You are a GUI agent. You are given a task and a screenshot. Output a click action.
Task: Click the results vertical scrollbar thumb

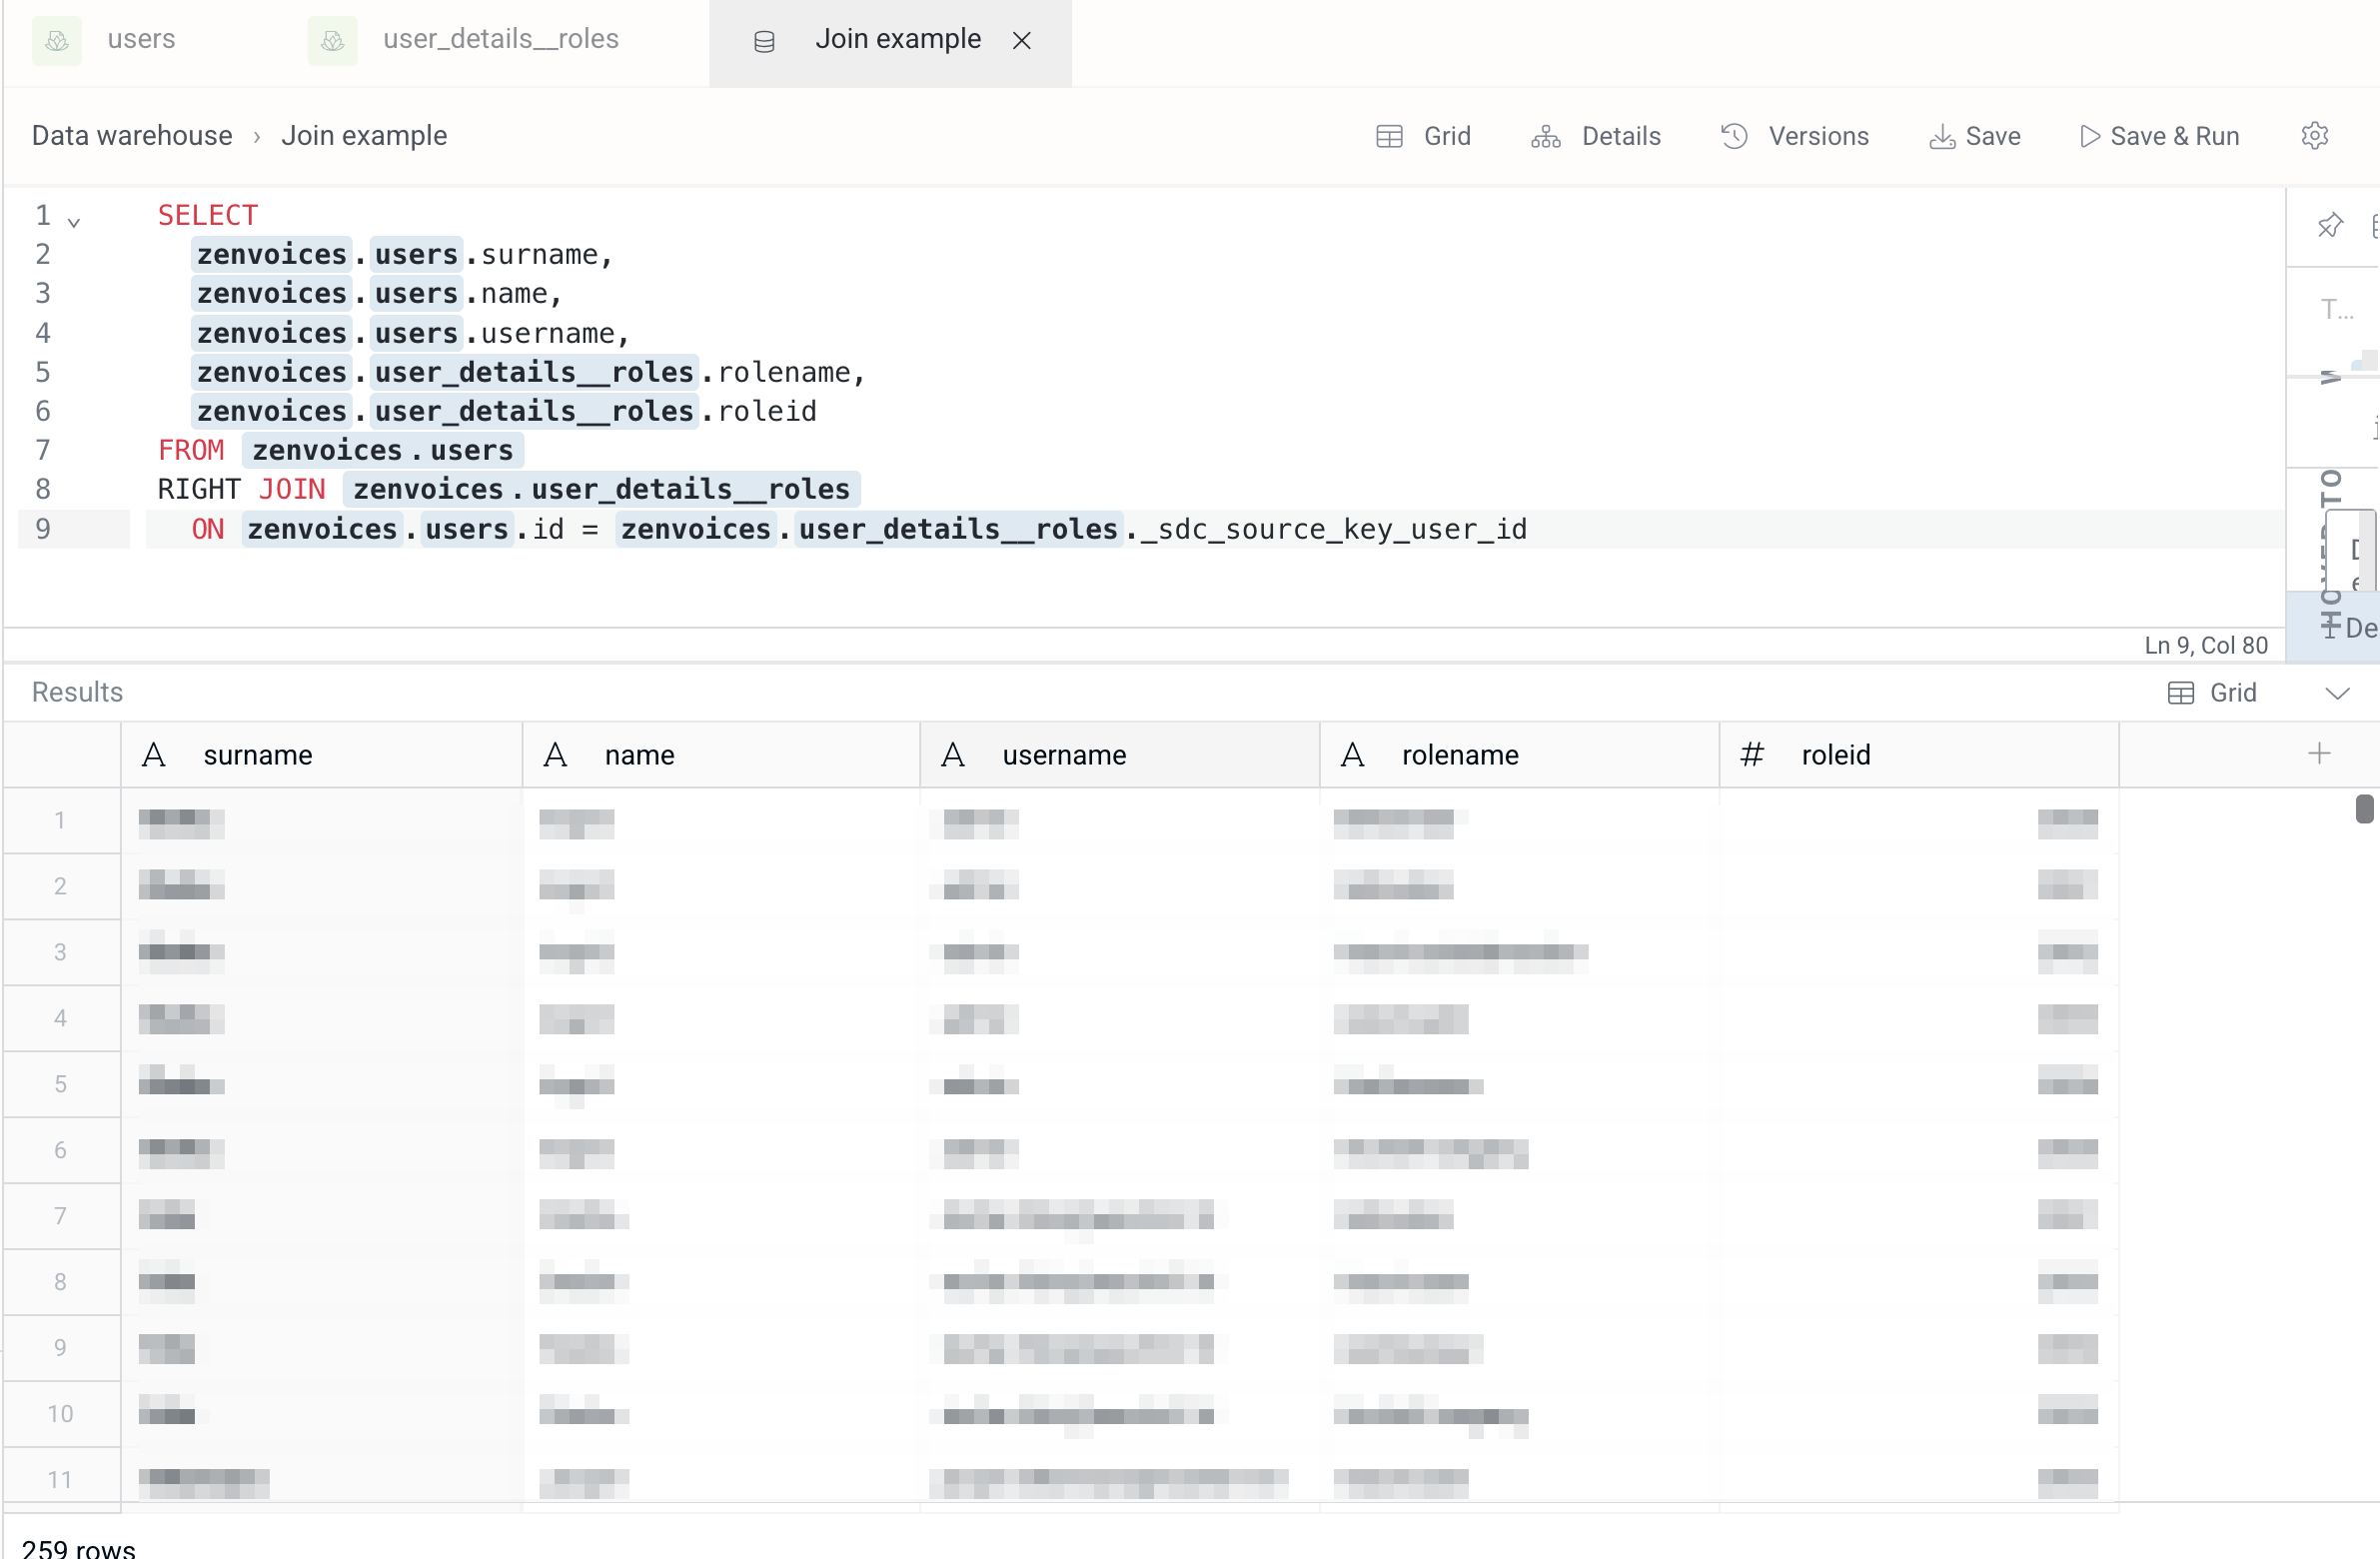pyautogui.click(x=2365, y=809)
